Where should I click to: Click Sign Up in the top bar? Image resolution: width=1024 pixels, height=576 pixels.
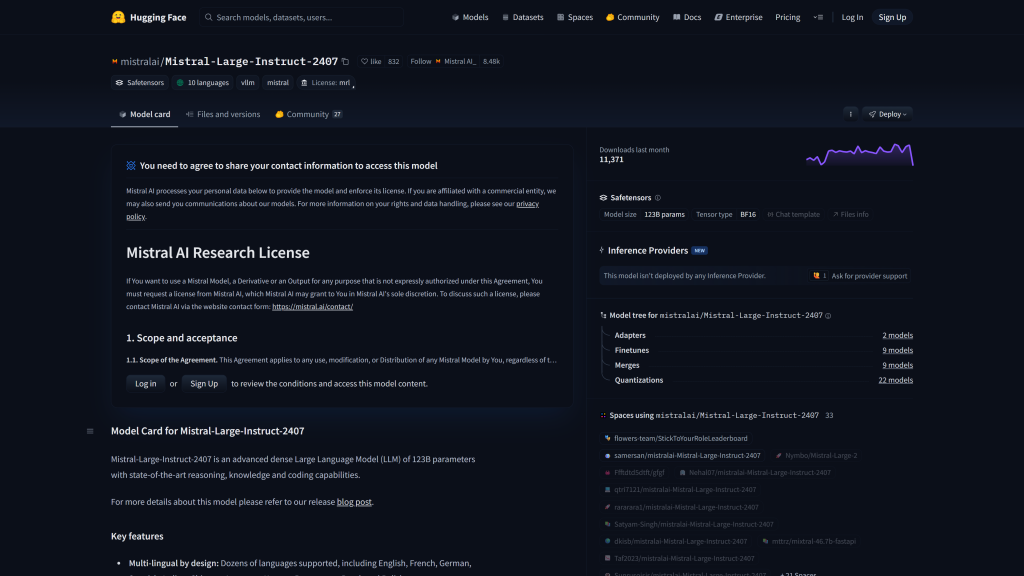(892, 17)
